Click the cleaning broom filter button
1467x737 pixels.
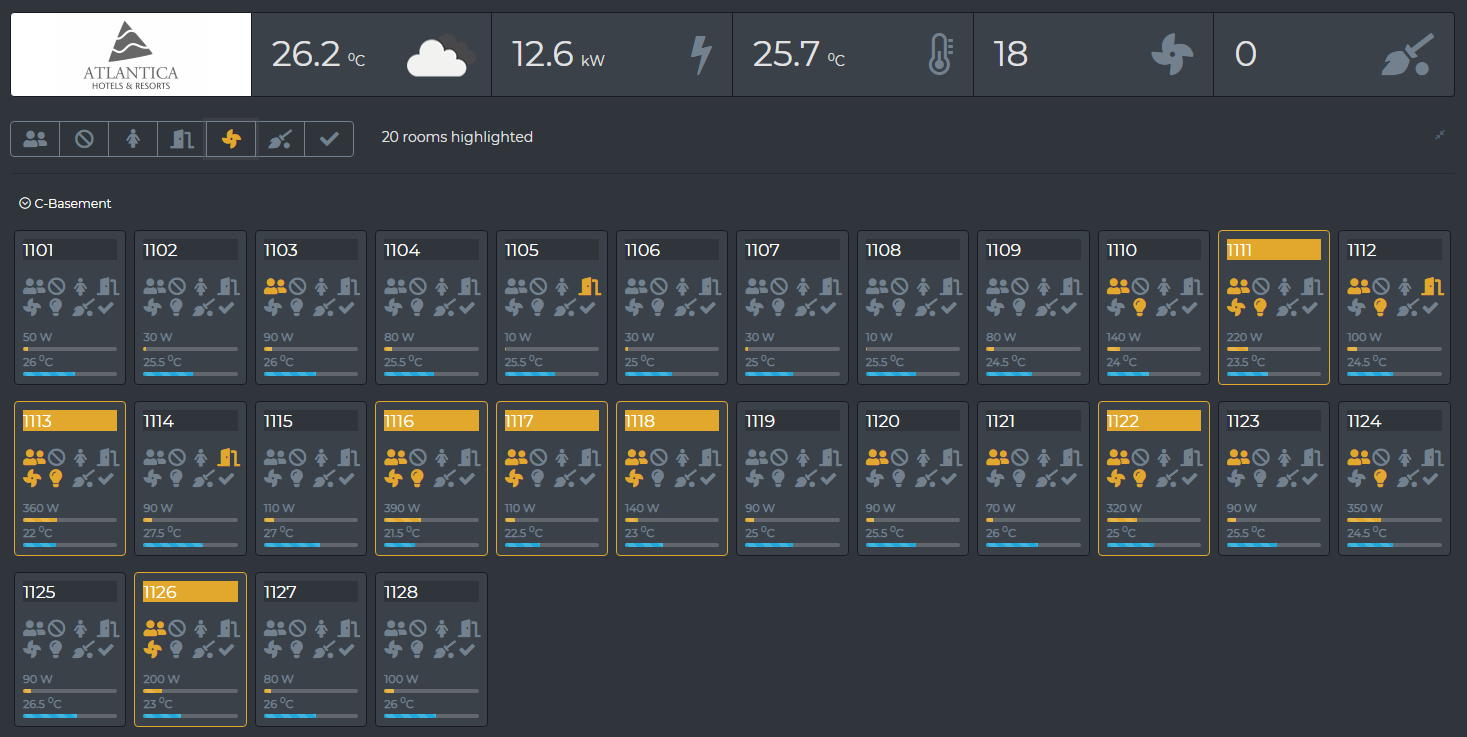pyautogui.click(x=280, y=140)
